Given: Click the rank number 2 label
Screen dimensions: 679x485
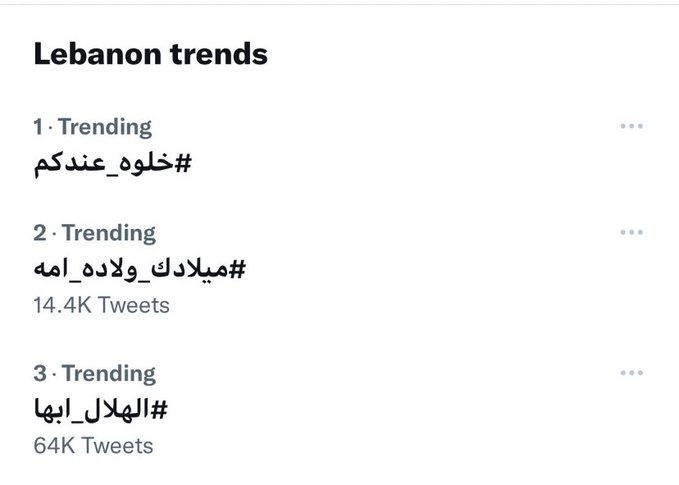Looking at the screenshot, I should tap(40, 233).
